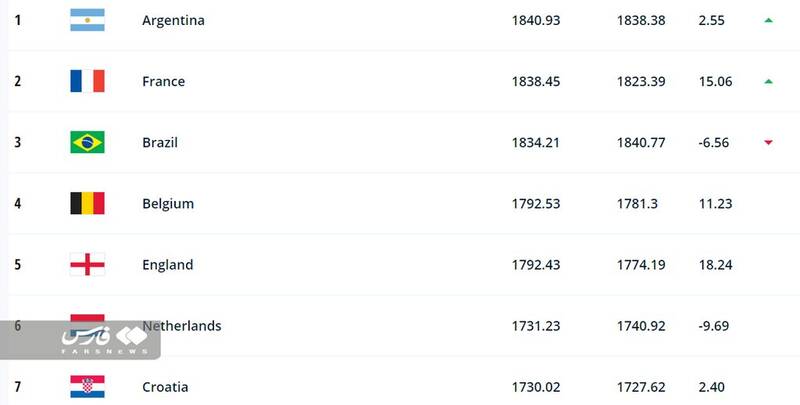Click England's points change 18.24
Image resolution: width=800 pixels, height=405 pixels.
716,265
